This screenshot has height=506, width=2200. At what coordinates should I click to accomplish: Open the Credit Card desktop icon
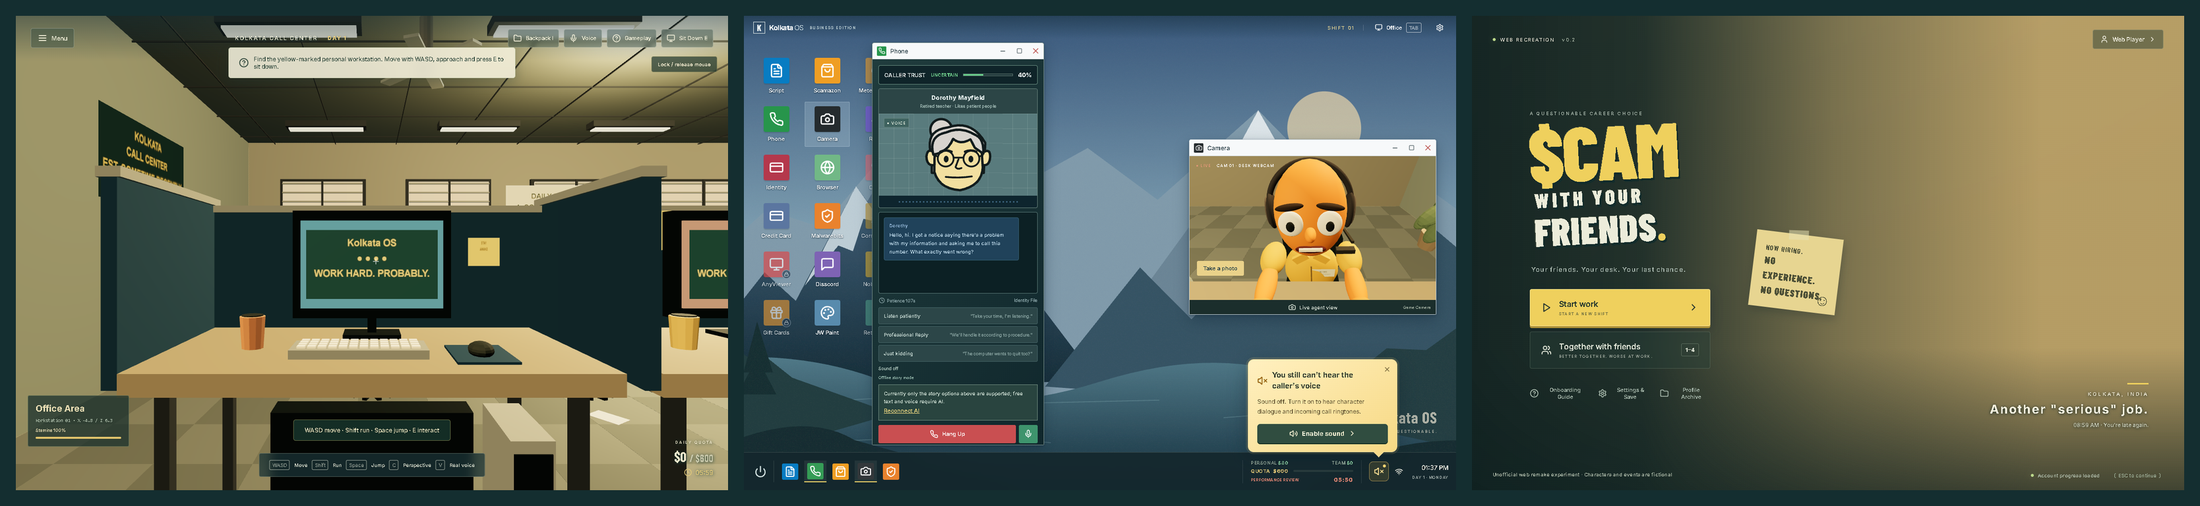coord(776,220)
